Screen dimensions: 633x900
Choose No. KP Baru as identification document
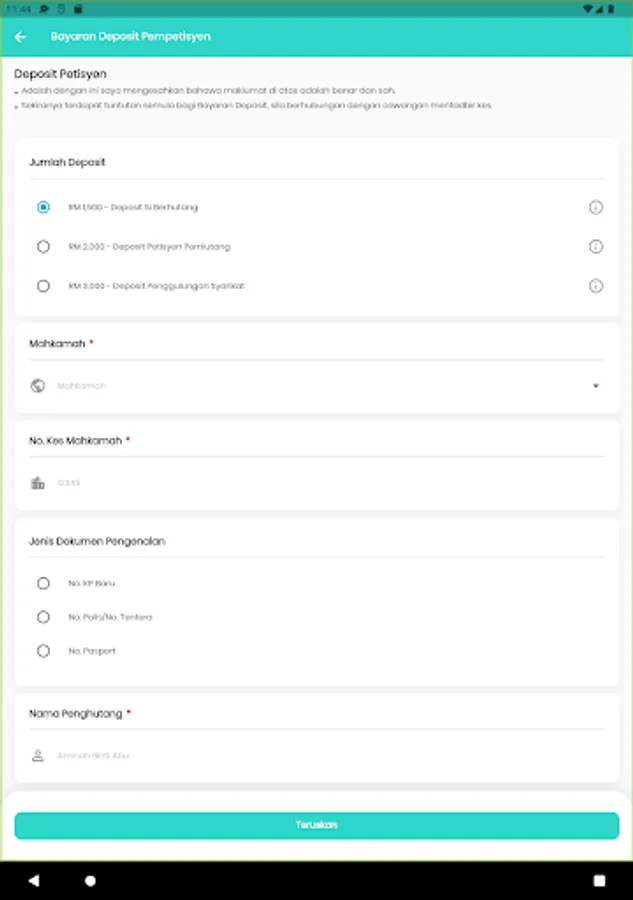point(43,583)
